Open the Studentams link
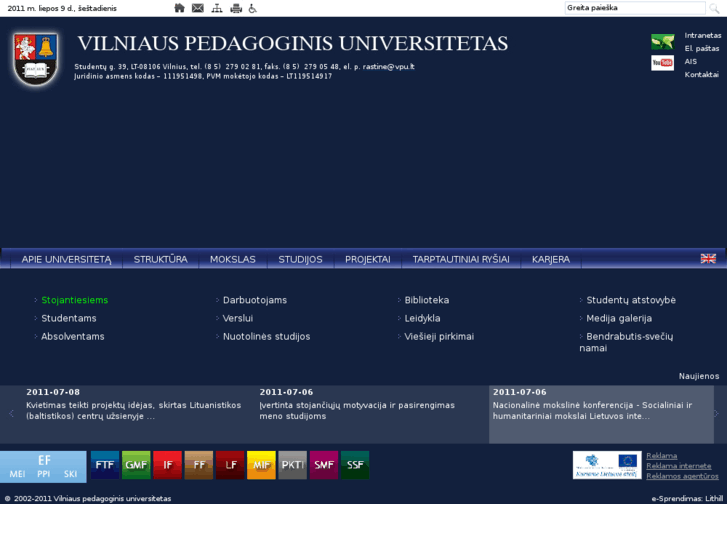The width and height of the screenshot is (727, 545). pyautogui.click(x=69, y=318)
